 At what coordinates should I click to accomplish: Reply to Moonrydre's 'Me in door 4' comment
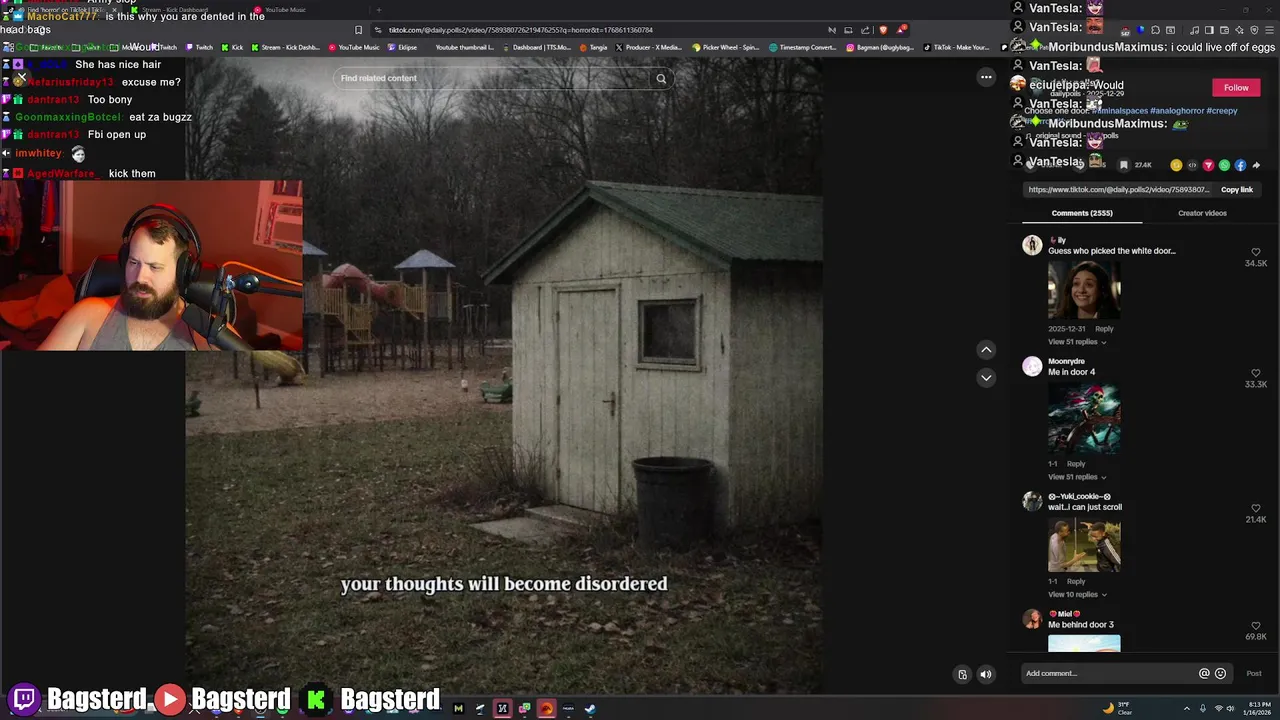1076,464
